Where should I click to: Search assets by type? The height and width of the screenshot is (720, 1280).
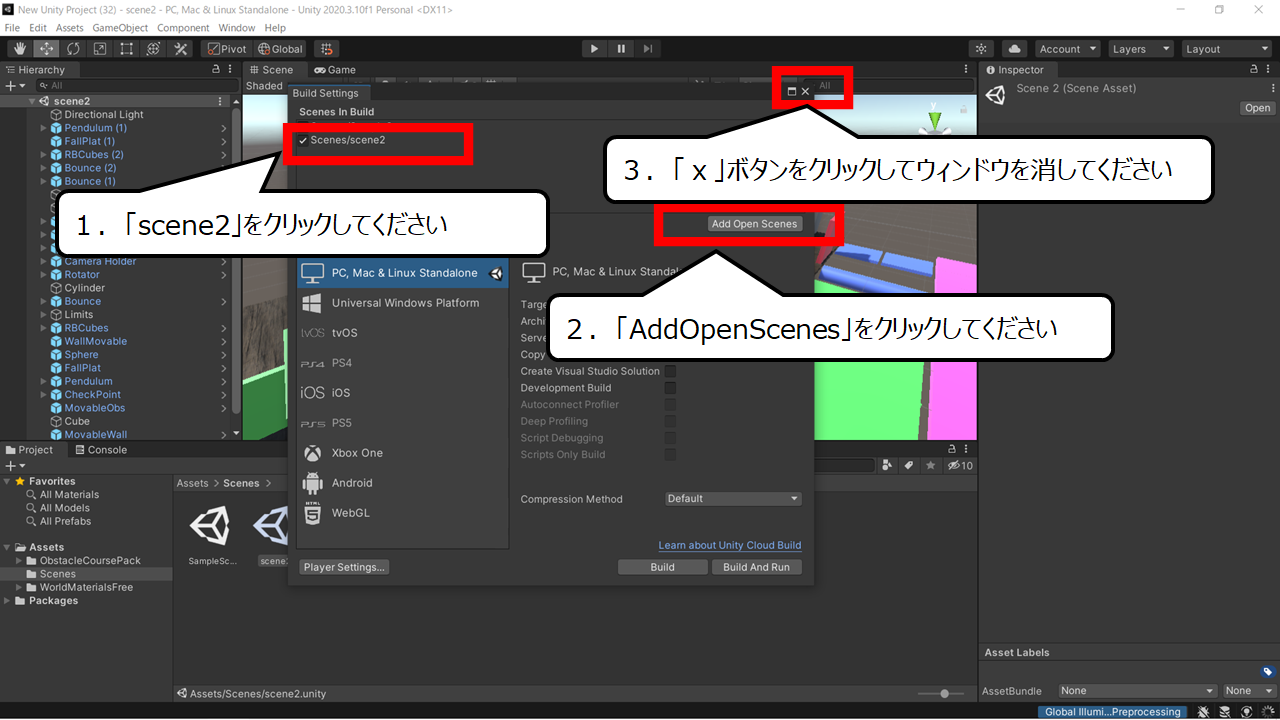(887, 466)
